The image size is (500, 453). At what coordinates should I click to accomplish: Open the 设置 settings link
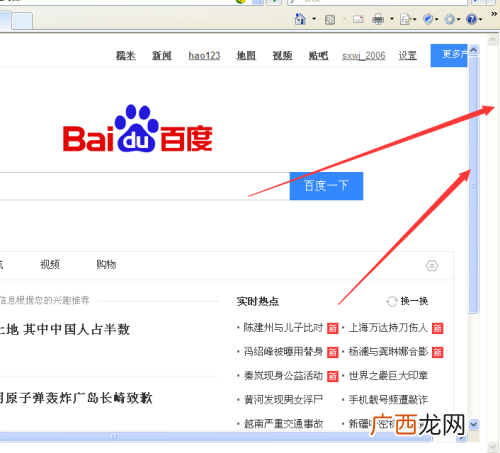[408, 55]
